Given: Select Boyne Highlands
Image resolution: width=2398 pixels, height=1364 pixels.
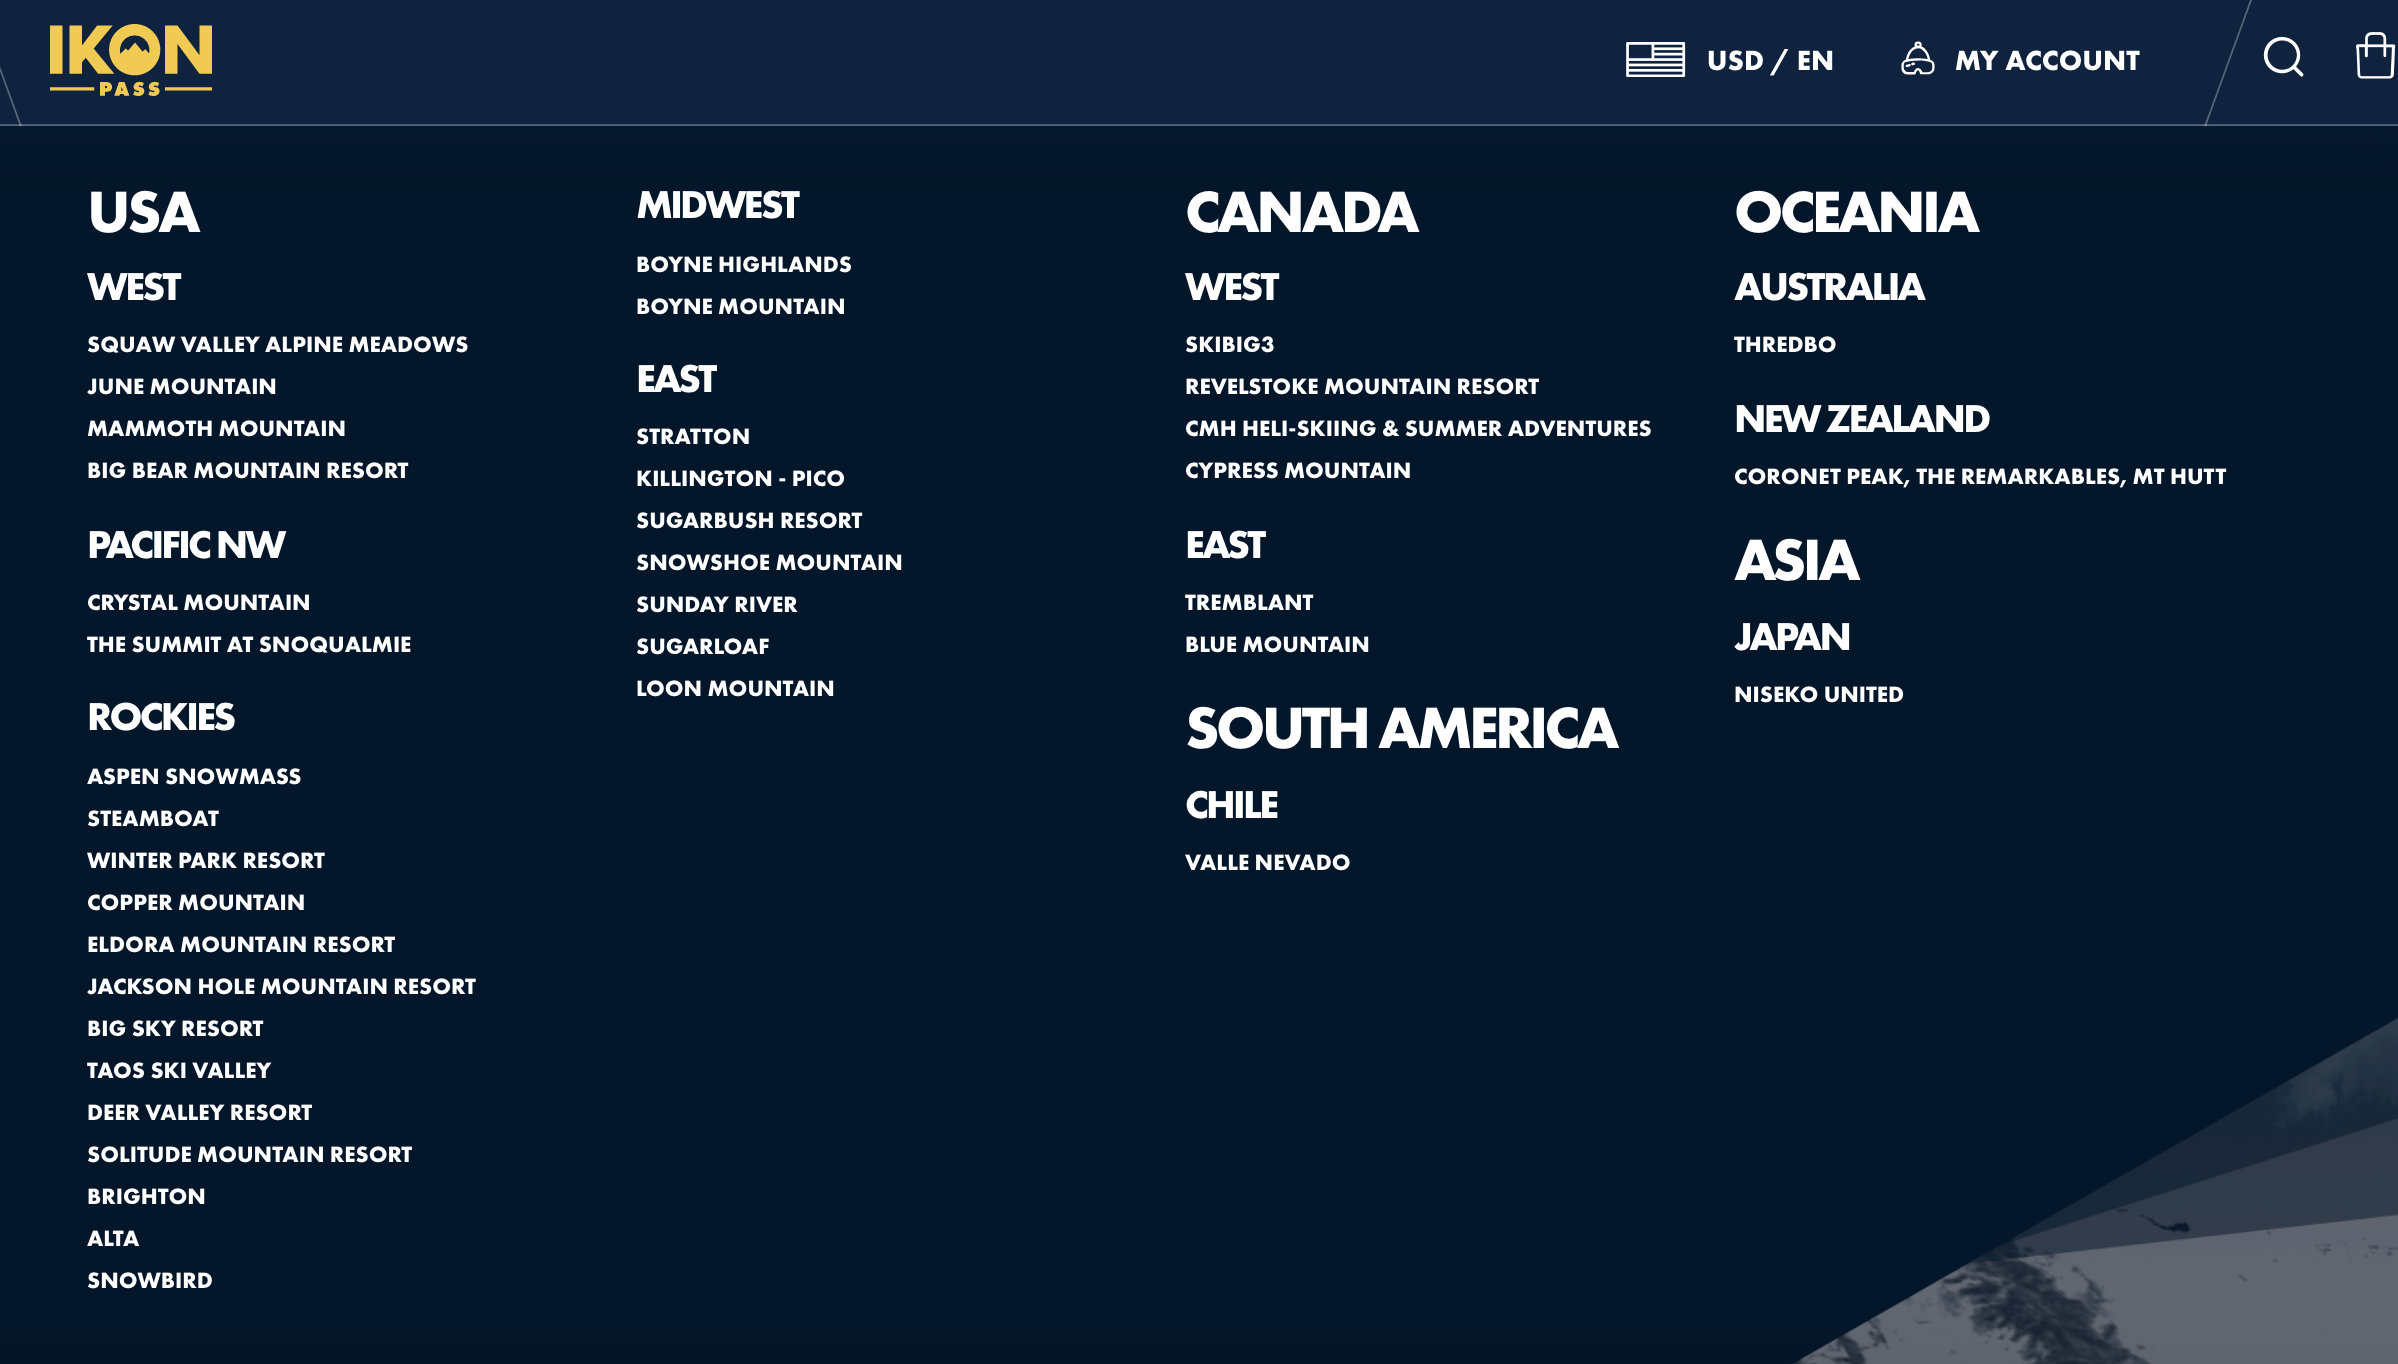Looking at the screenshot, I should 743,265.
